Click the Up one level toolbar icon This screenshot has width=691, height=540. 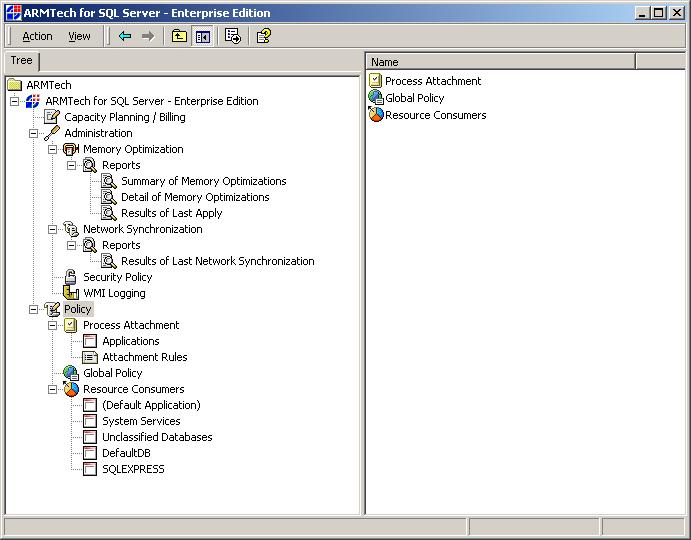pyautogui.click(x=179, y=36)
